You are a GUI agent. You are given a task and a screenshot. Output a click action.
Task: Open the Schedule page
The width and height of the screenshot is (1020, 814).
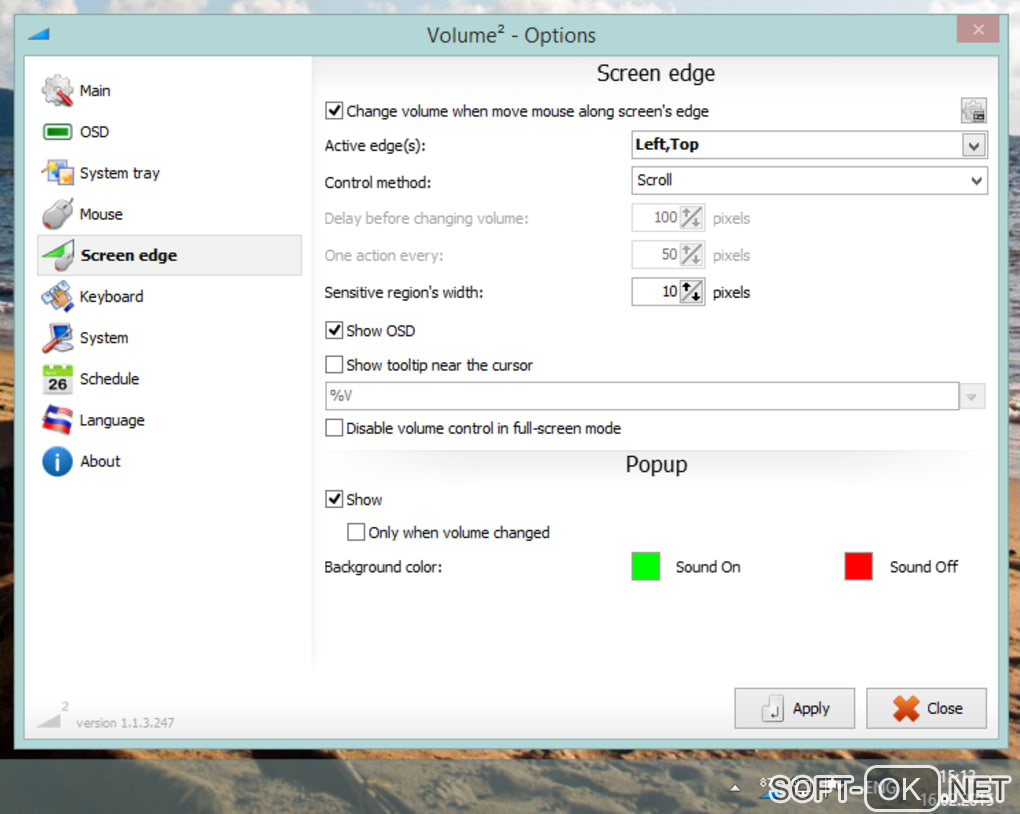[x=109, y=379]
